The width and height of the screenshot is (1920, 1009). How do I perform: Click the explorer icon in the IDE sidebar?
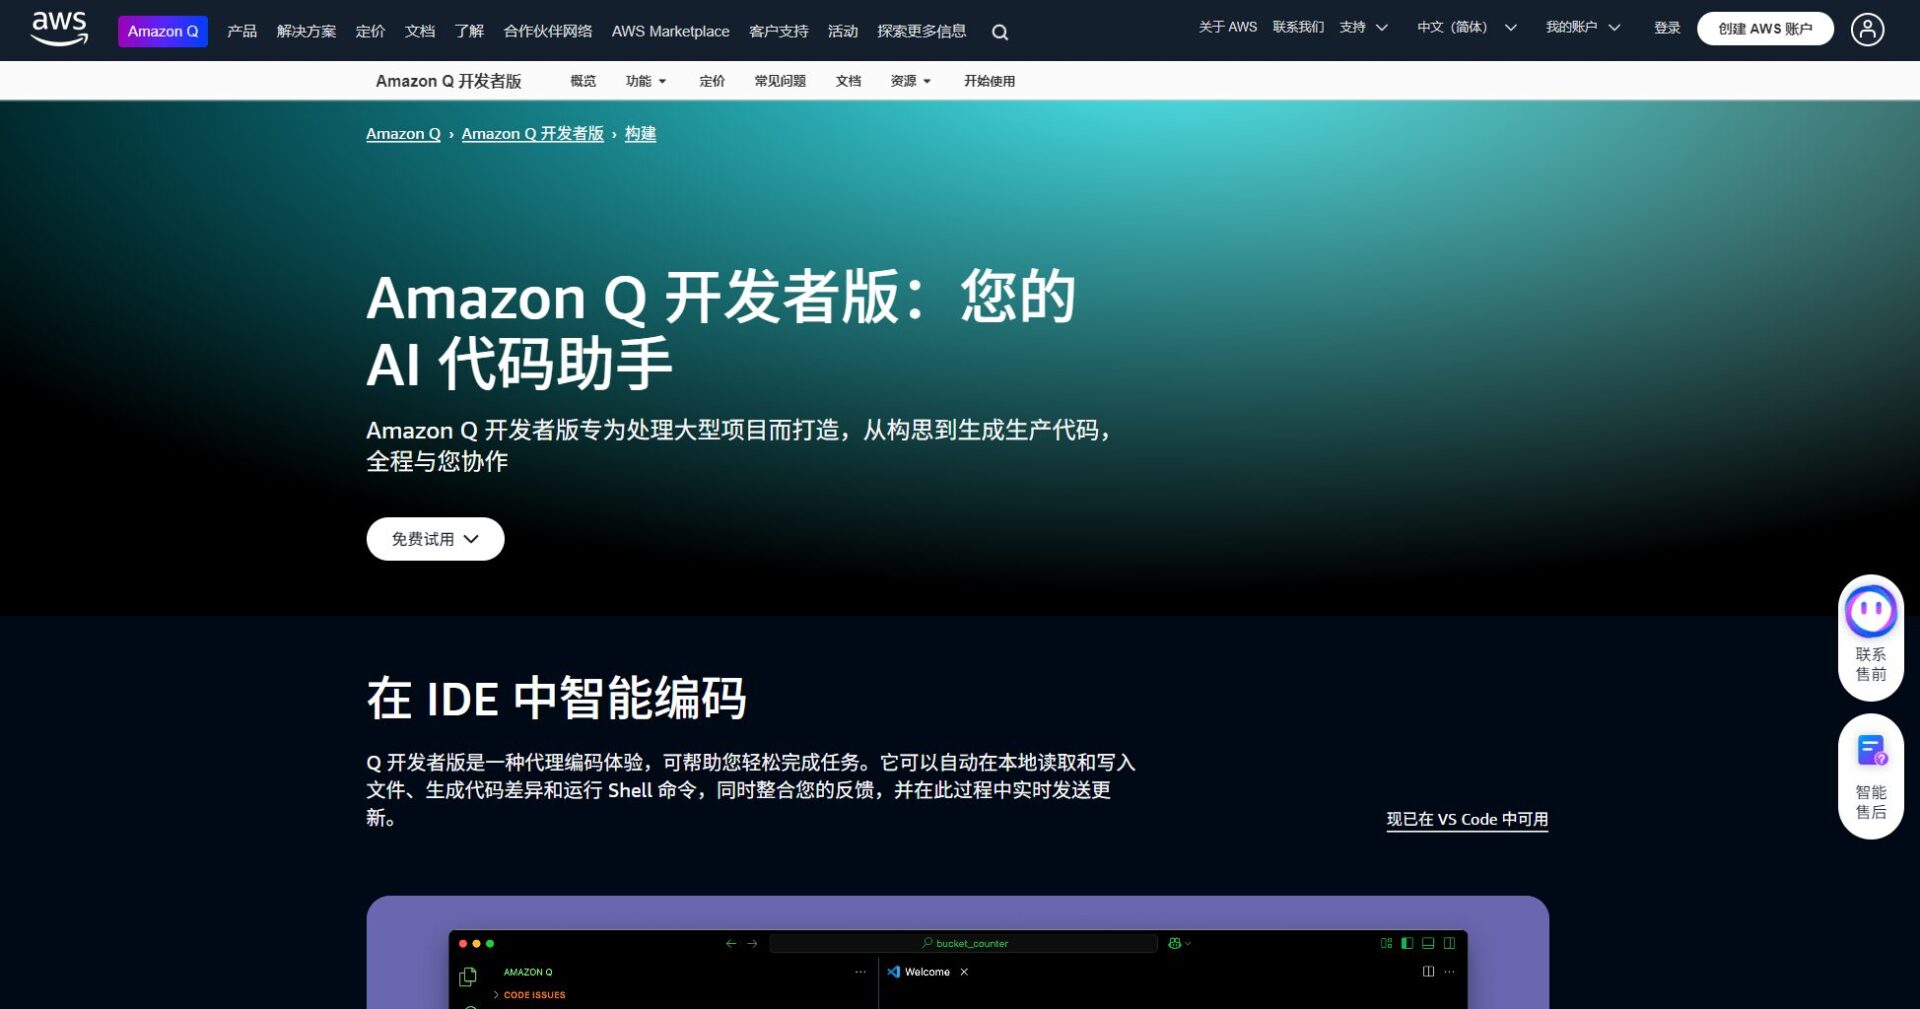468,976
